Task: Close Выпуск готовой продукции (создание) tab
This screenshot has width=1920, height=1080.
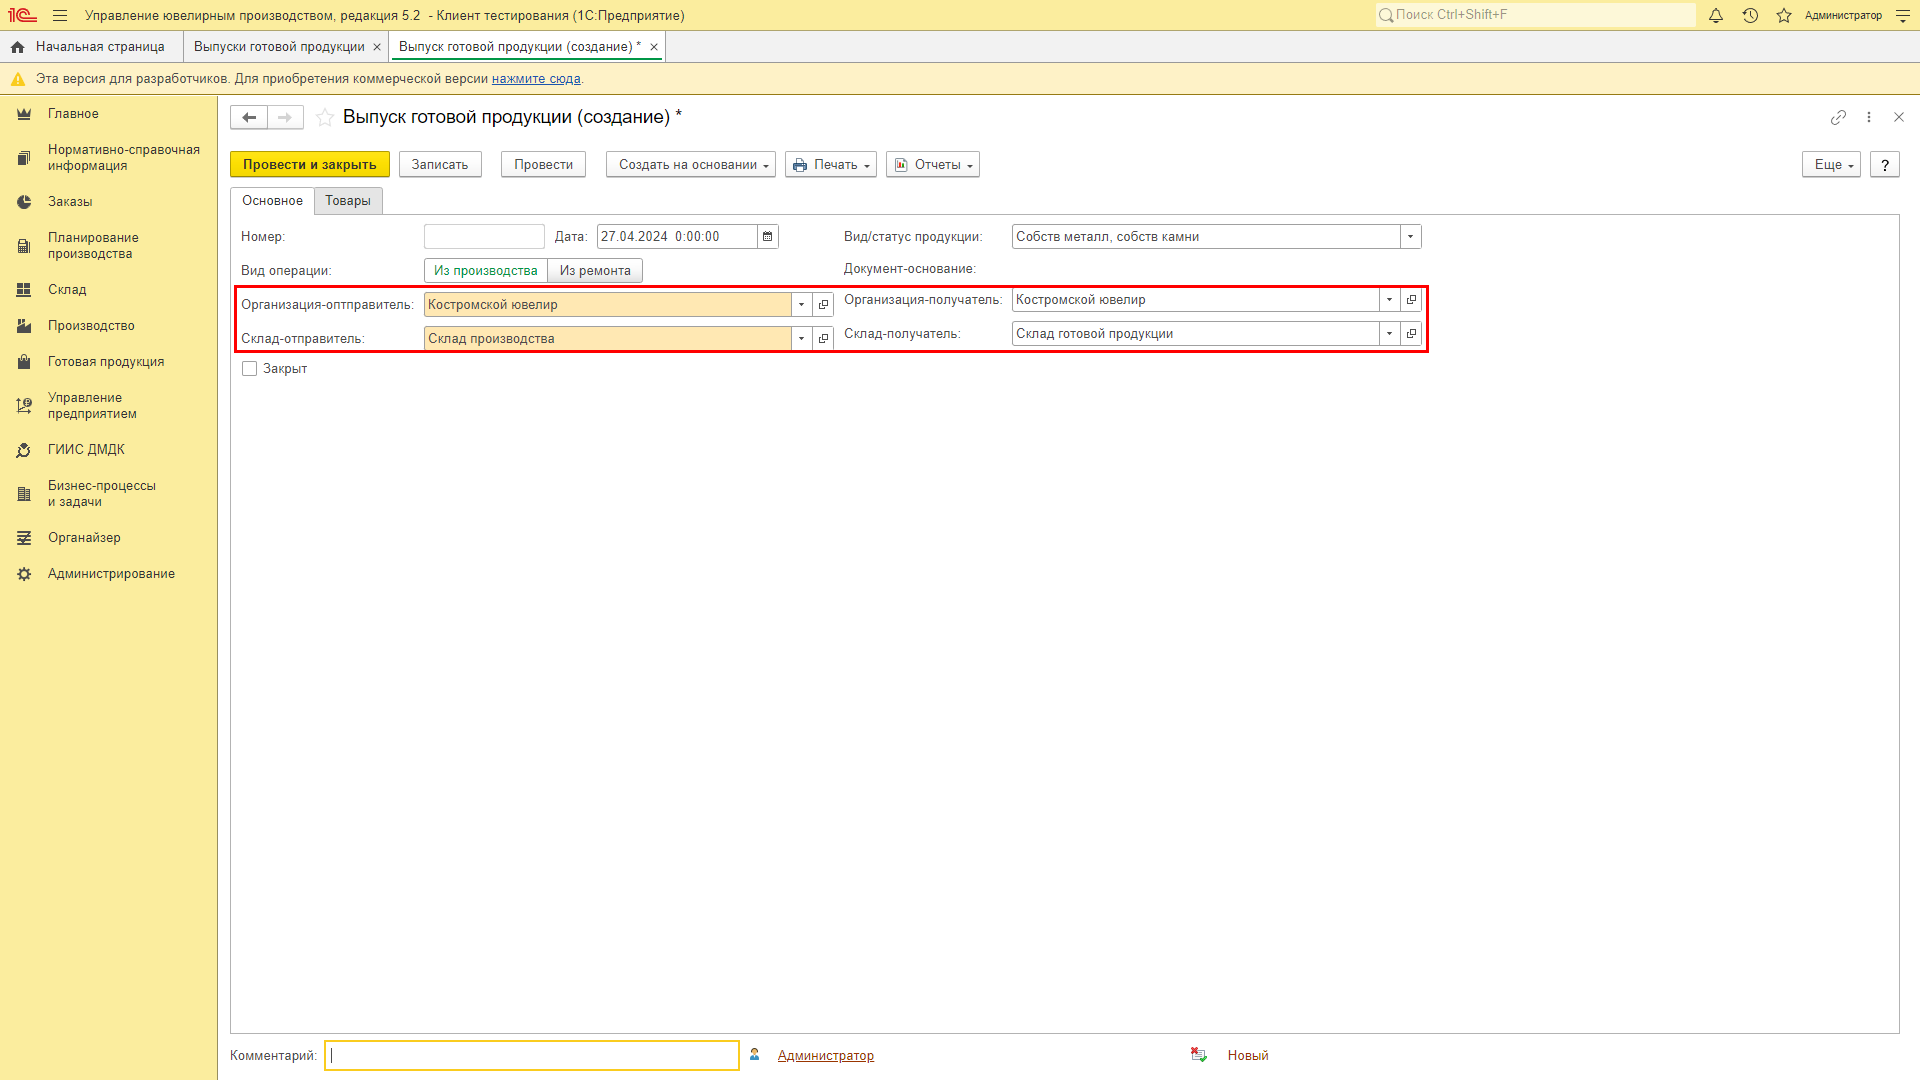Action: tap(654, 47)
